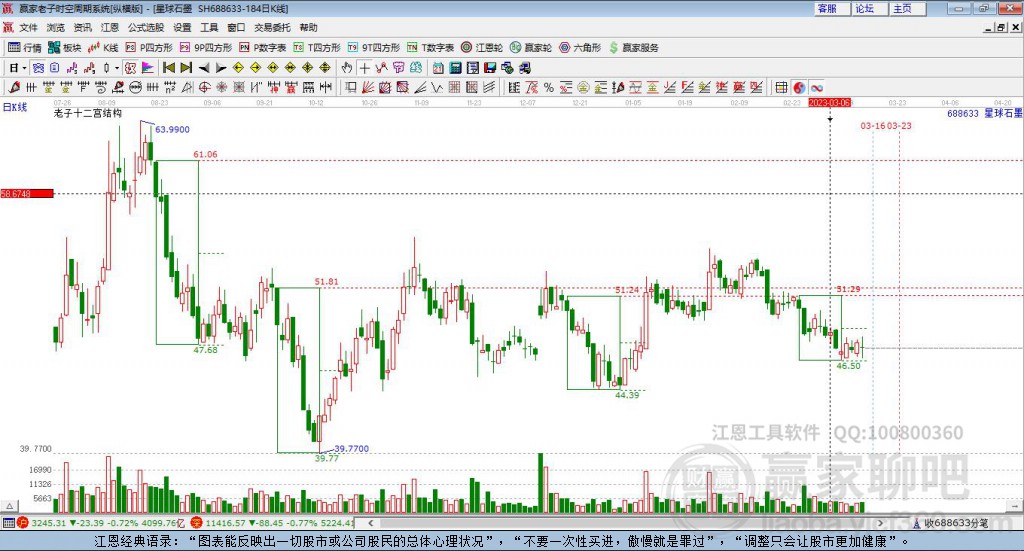The width and height of the screenshot is (1024, 551).
Task: Toggle the yin-yang icon in drawing toolbar
Action: pyautogui.click(x=799, y=87)
